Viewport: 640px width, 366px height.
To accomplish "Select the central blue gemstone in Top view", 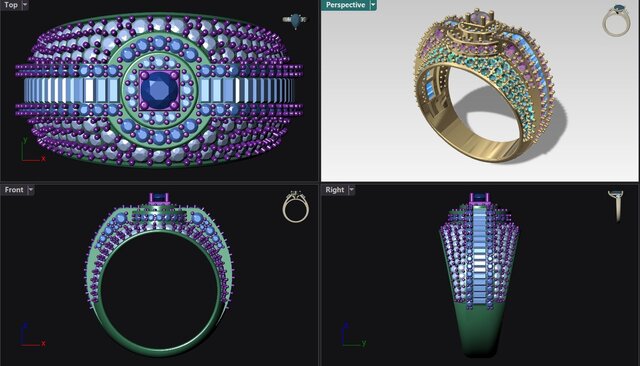I will (160, 90).
